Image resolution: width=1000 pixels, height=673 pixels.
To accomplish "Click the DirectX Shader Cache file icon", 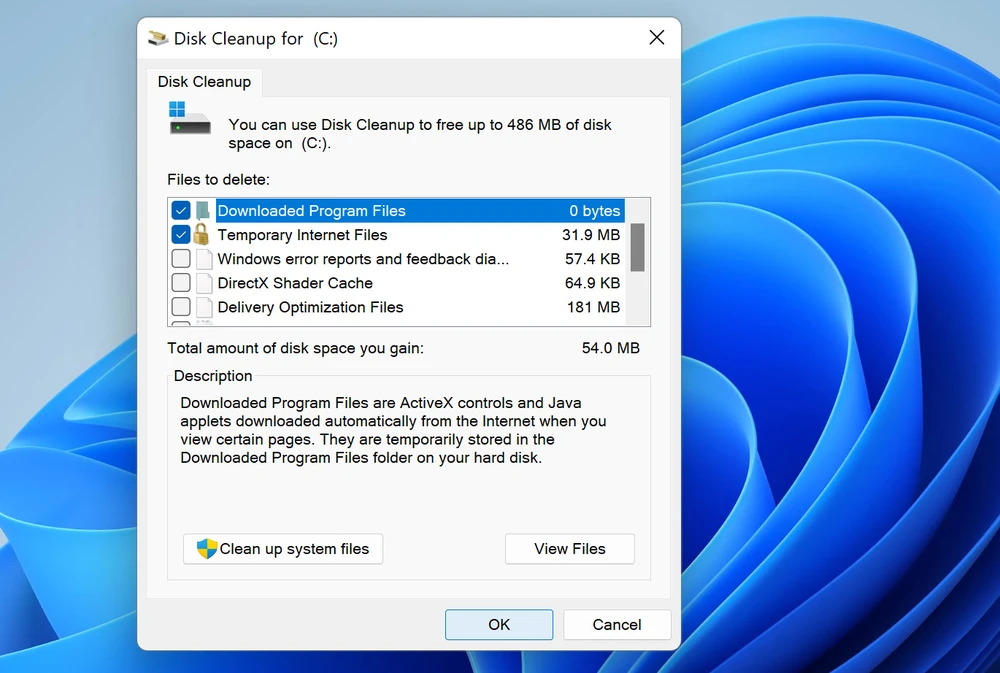I will point(203,283).
